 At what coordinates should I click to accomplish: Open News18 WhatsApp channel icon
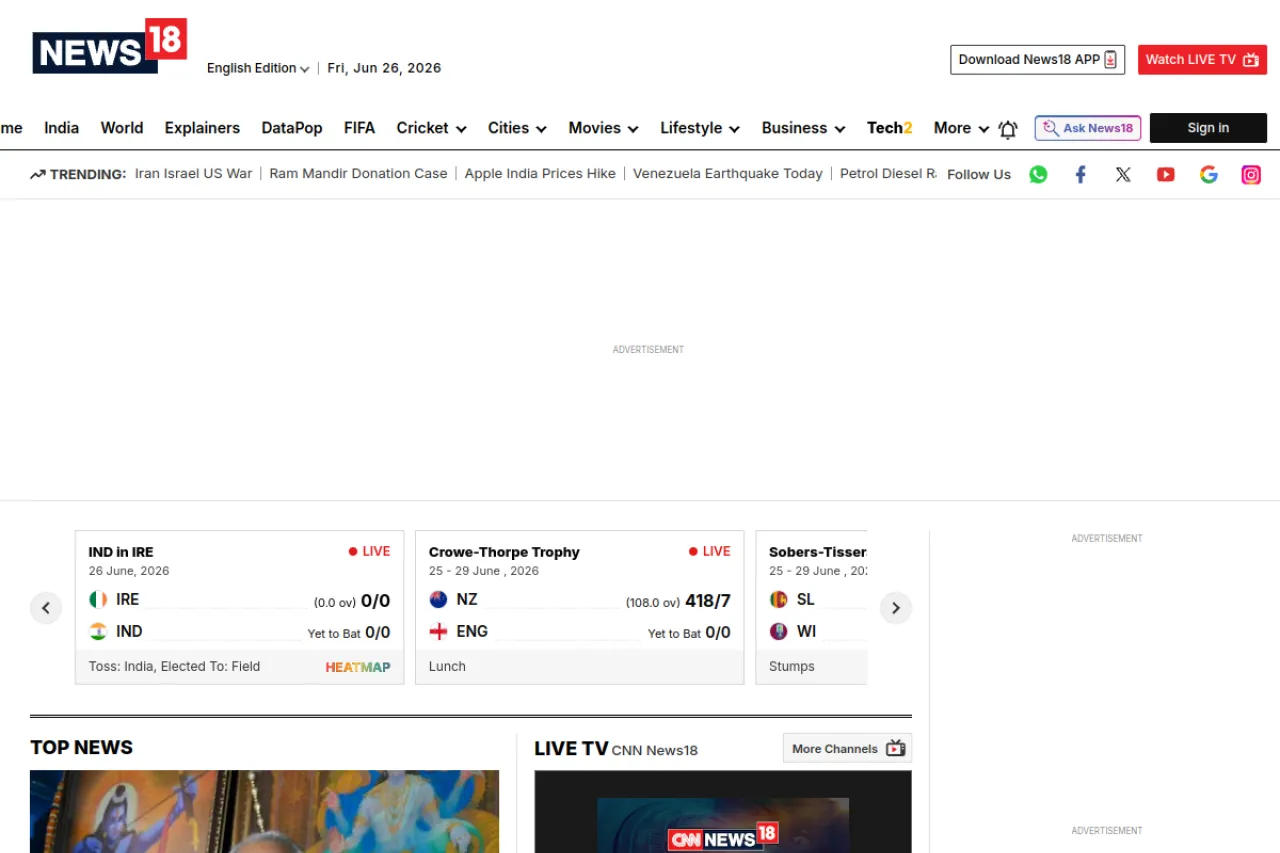1039,174
